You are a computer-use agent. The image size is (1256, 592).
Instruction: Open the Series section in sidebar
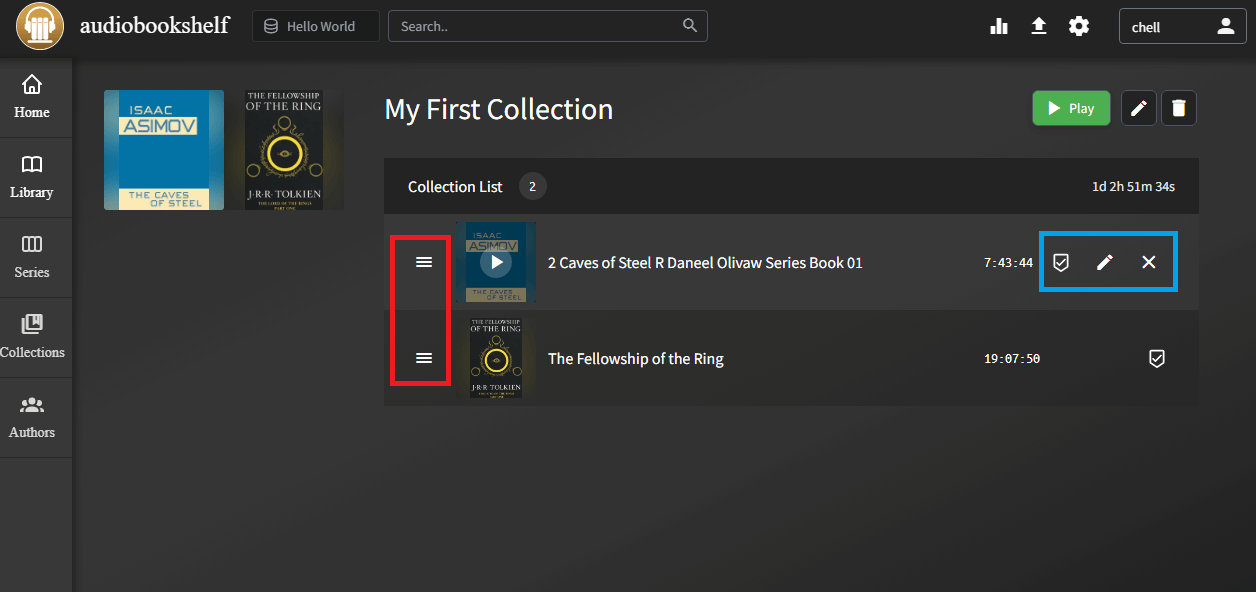pos(33,255)
